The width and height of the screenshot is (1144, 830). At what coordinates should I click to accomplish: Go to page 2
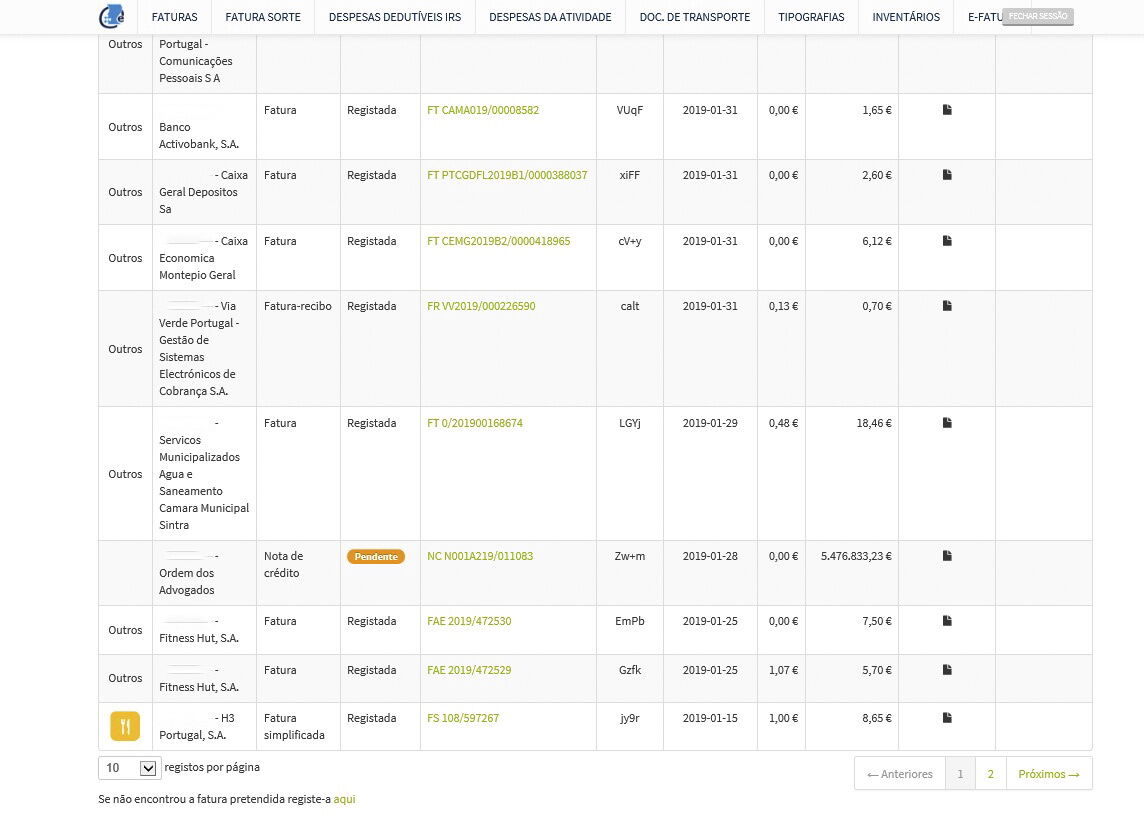pos(990,774)
